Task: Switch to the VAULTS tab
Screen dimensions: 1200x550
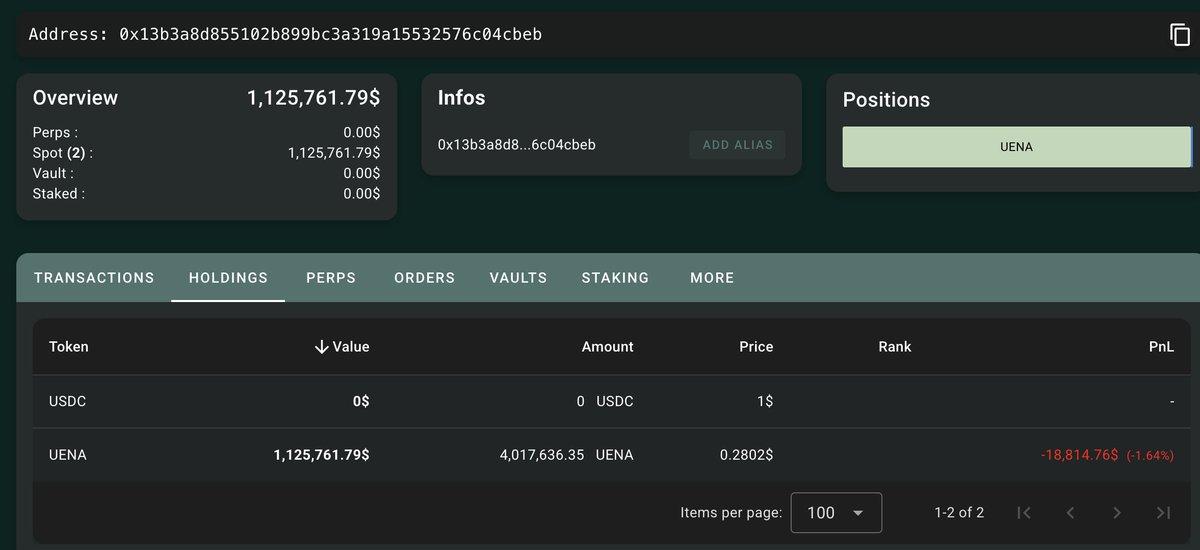Action: coord(518,278)
